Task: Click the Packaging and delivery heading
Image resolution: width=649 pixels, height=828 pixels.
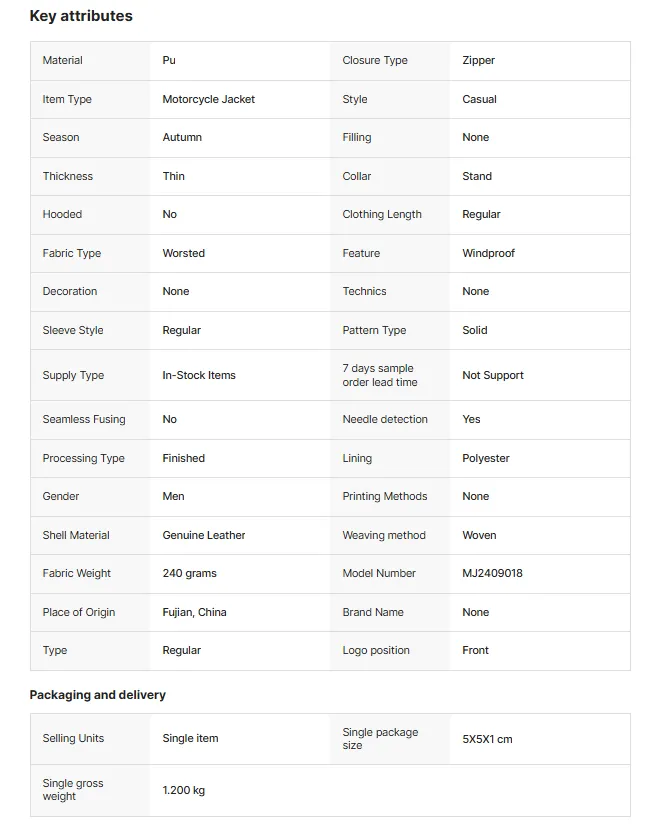Action: click(98, 695)
